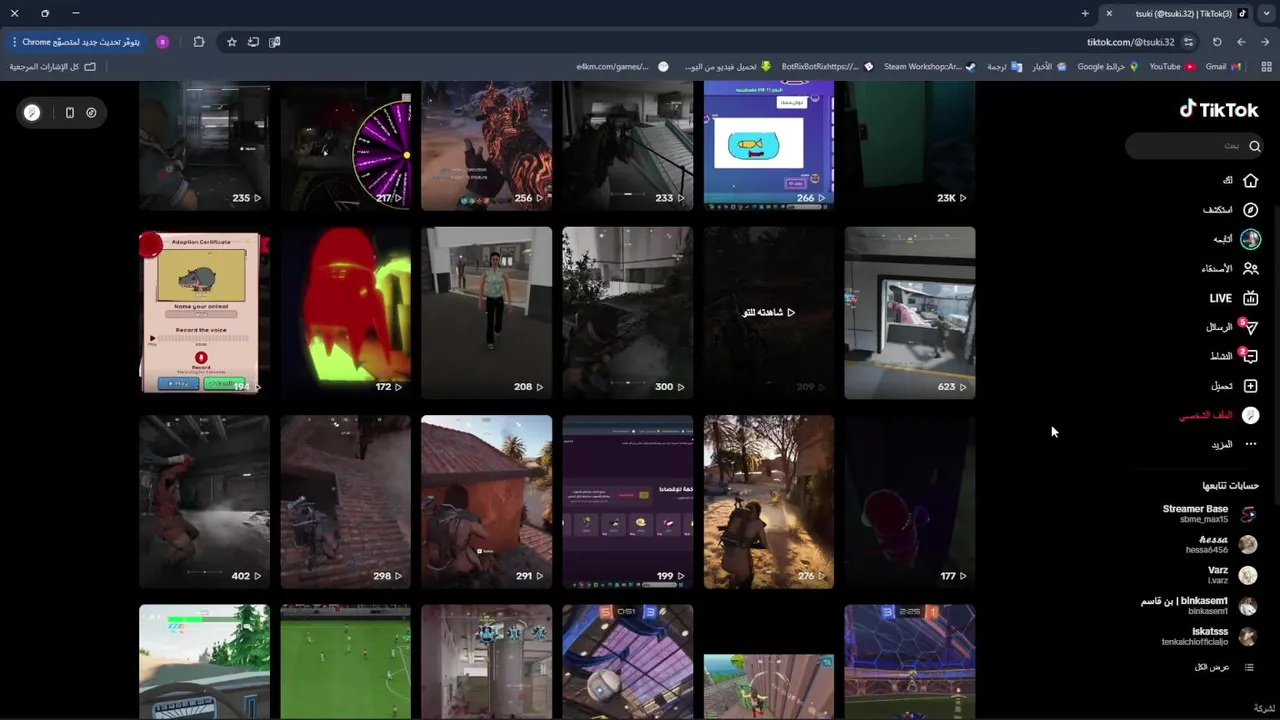Click the round white floating widget icon
Screen dimensions: 1280x720
point(32,113)
